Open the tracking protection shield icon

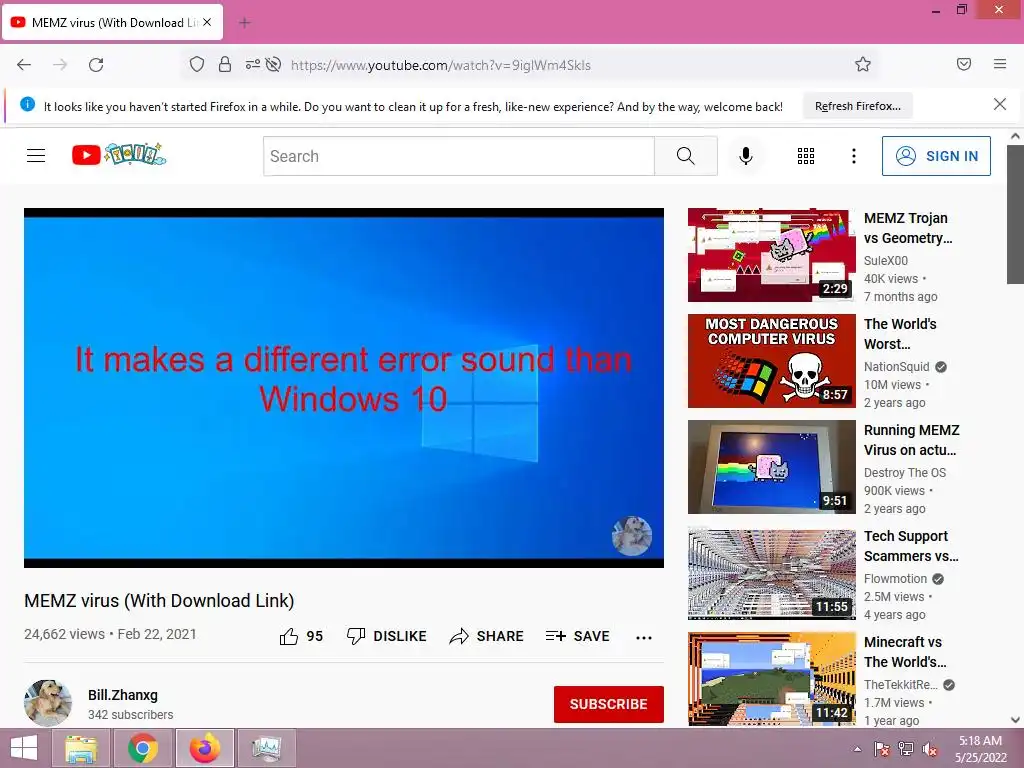tap(197, 65)
